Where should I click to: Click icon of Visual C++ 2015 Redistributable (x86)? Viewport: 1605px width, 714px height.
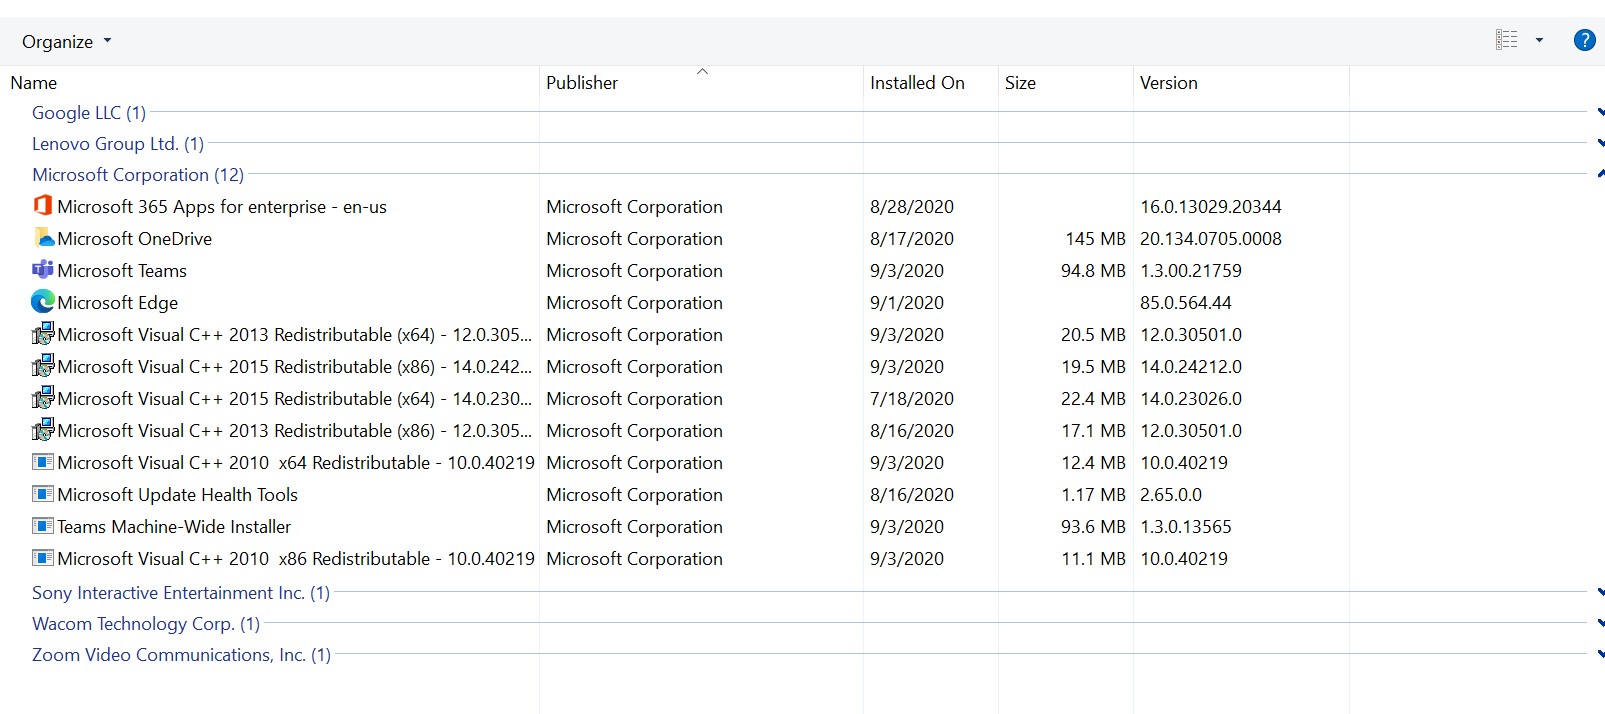pos(43,366)
